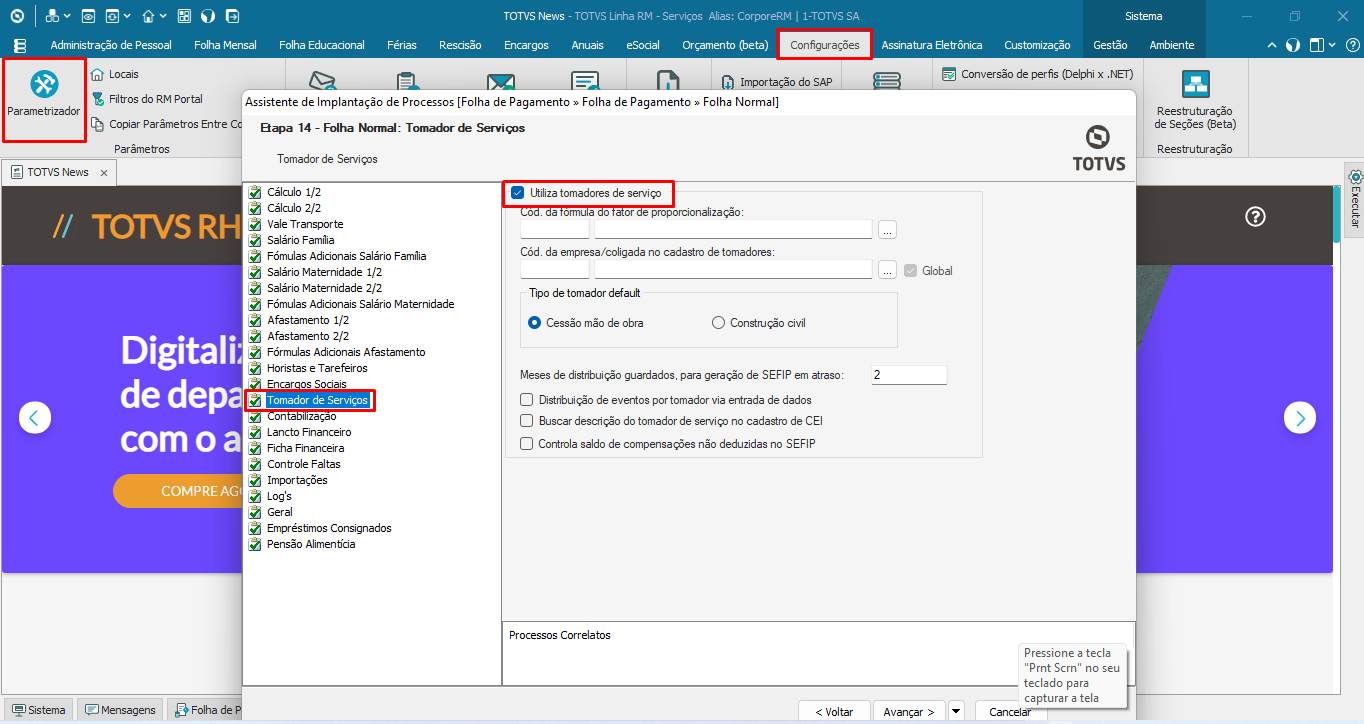The image size is (1364, 724).
Task: Browse fórmula do fator de proporcionalização lookup
Action: pos(887,230)
